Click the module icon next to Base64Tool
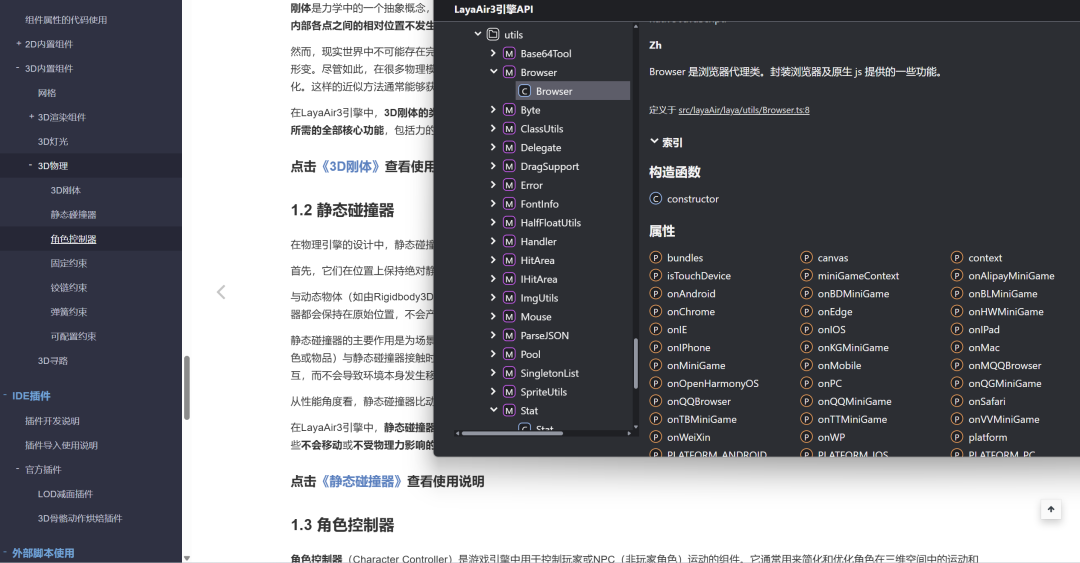Image resolution: width=1080 pixels, height=563 pixels. tap(509, 53)
